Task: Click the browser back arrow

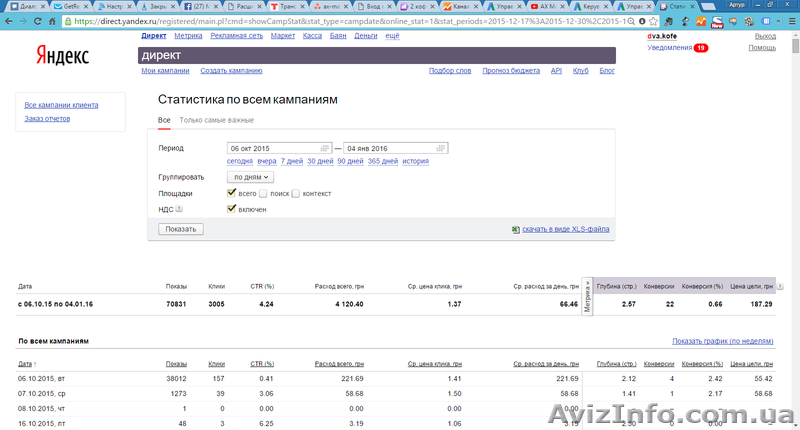Action: 10,20
